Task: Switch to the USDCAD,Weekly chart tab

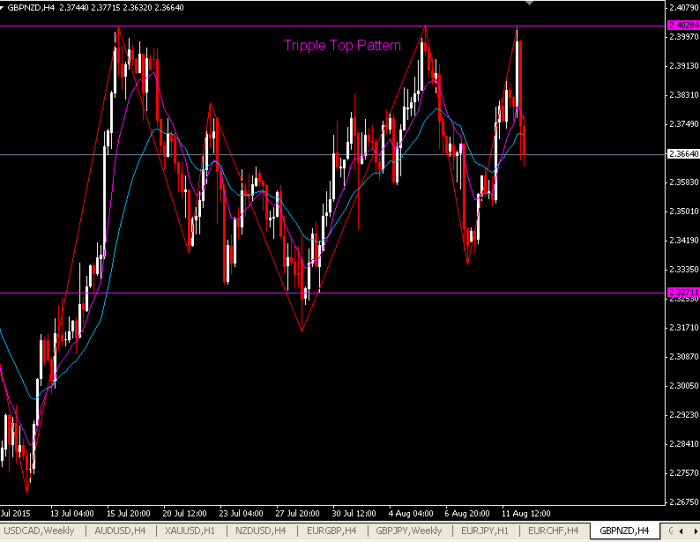Action: pyautogui.click(x=38, y=531)
